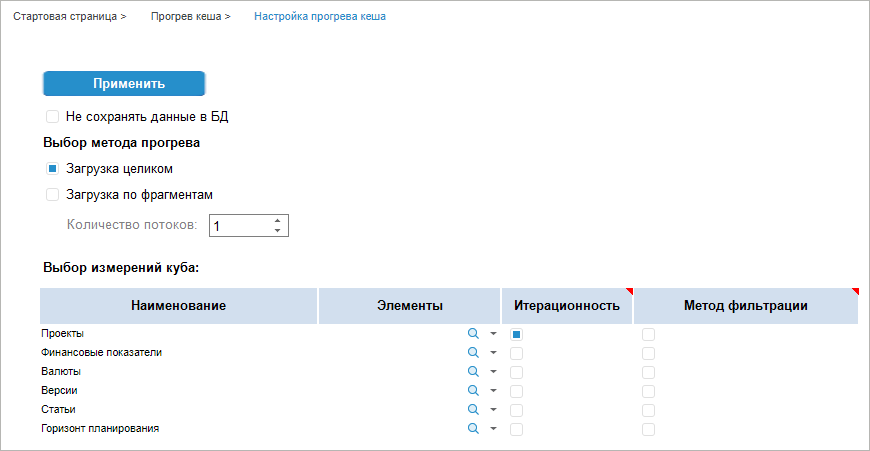Image resolution: width=870 pixels, height=451 pixels.
Task: Select "Загрузка по фрагментам" checkbox
Action: (x=52, y=194)
